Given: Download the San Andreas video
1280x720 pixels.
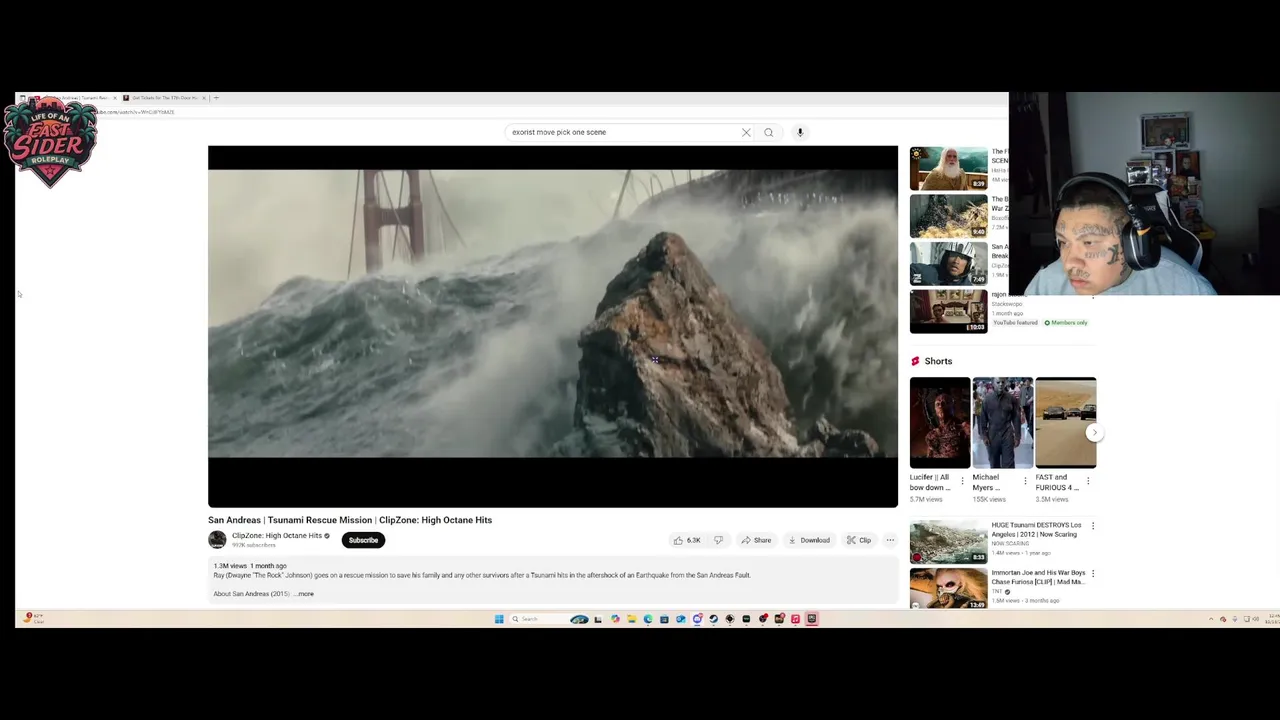Looking at the screenshot, I should click(x=809, y=540).
